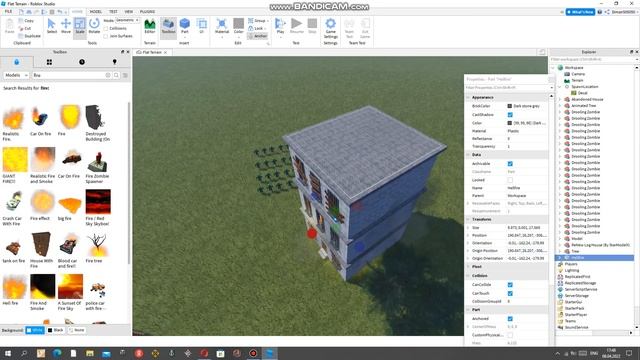This screenshot has width=640, height=360.
Task: Open the Toolbox Recent clock tab
Action: point(82,62)
